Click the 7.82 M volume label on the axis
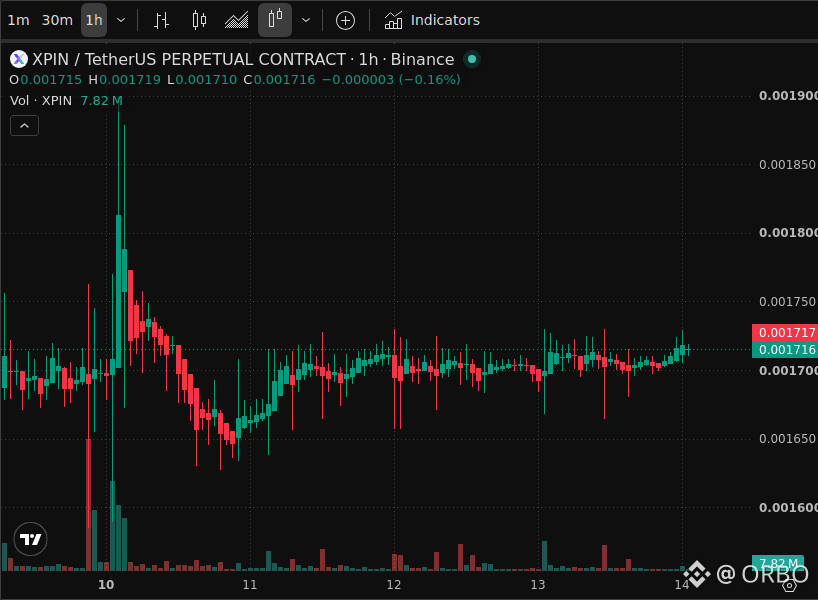Viewport: 818px width, 600px height. pos(777,563)
